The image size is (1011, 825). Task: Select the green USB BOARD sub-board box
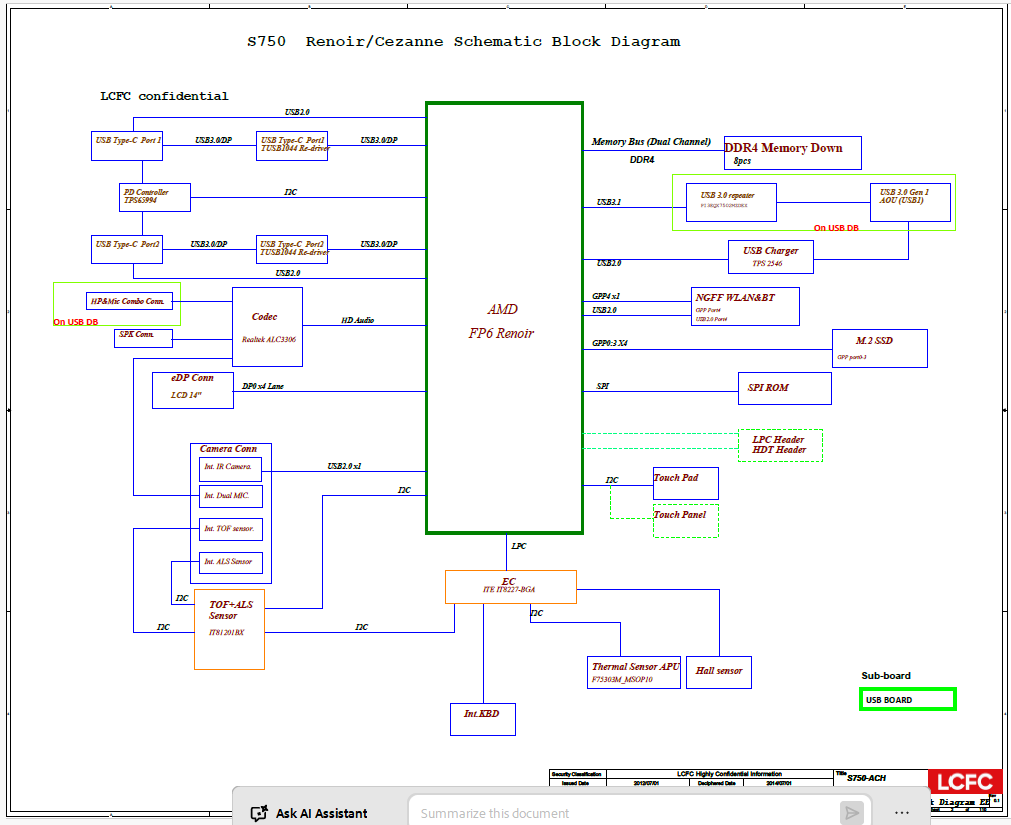click(908, 699)
